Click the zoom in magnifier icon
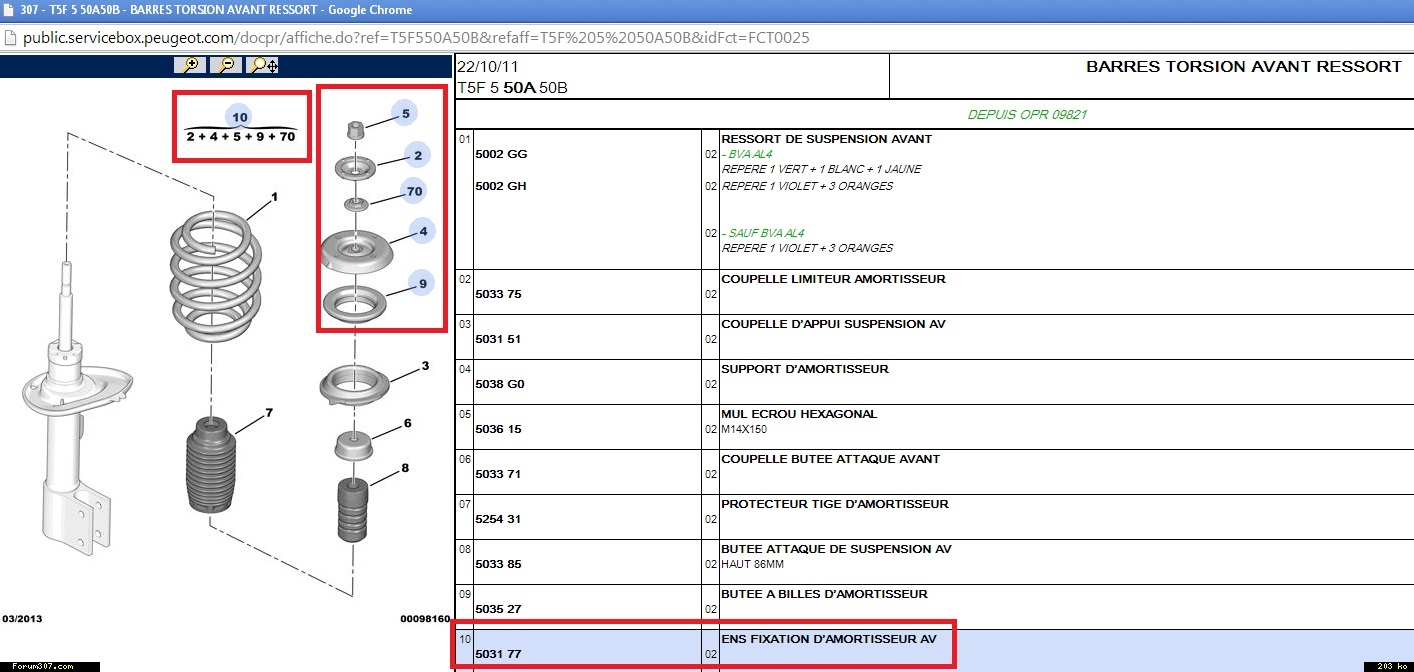Viewport: 1414px width, 672px height. [190, 65]
